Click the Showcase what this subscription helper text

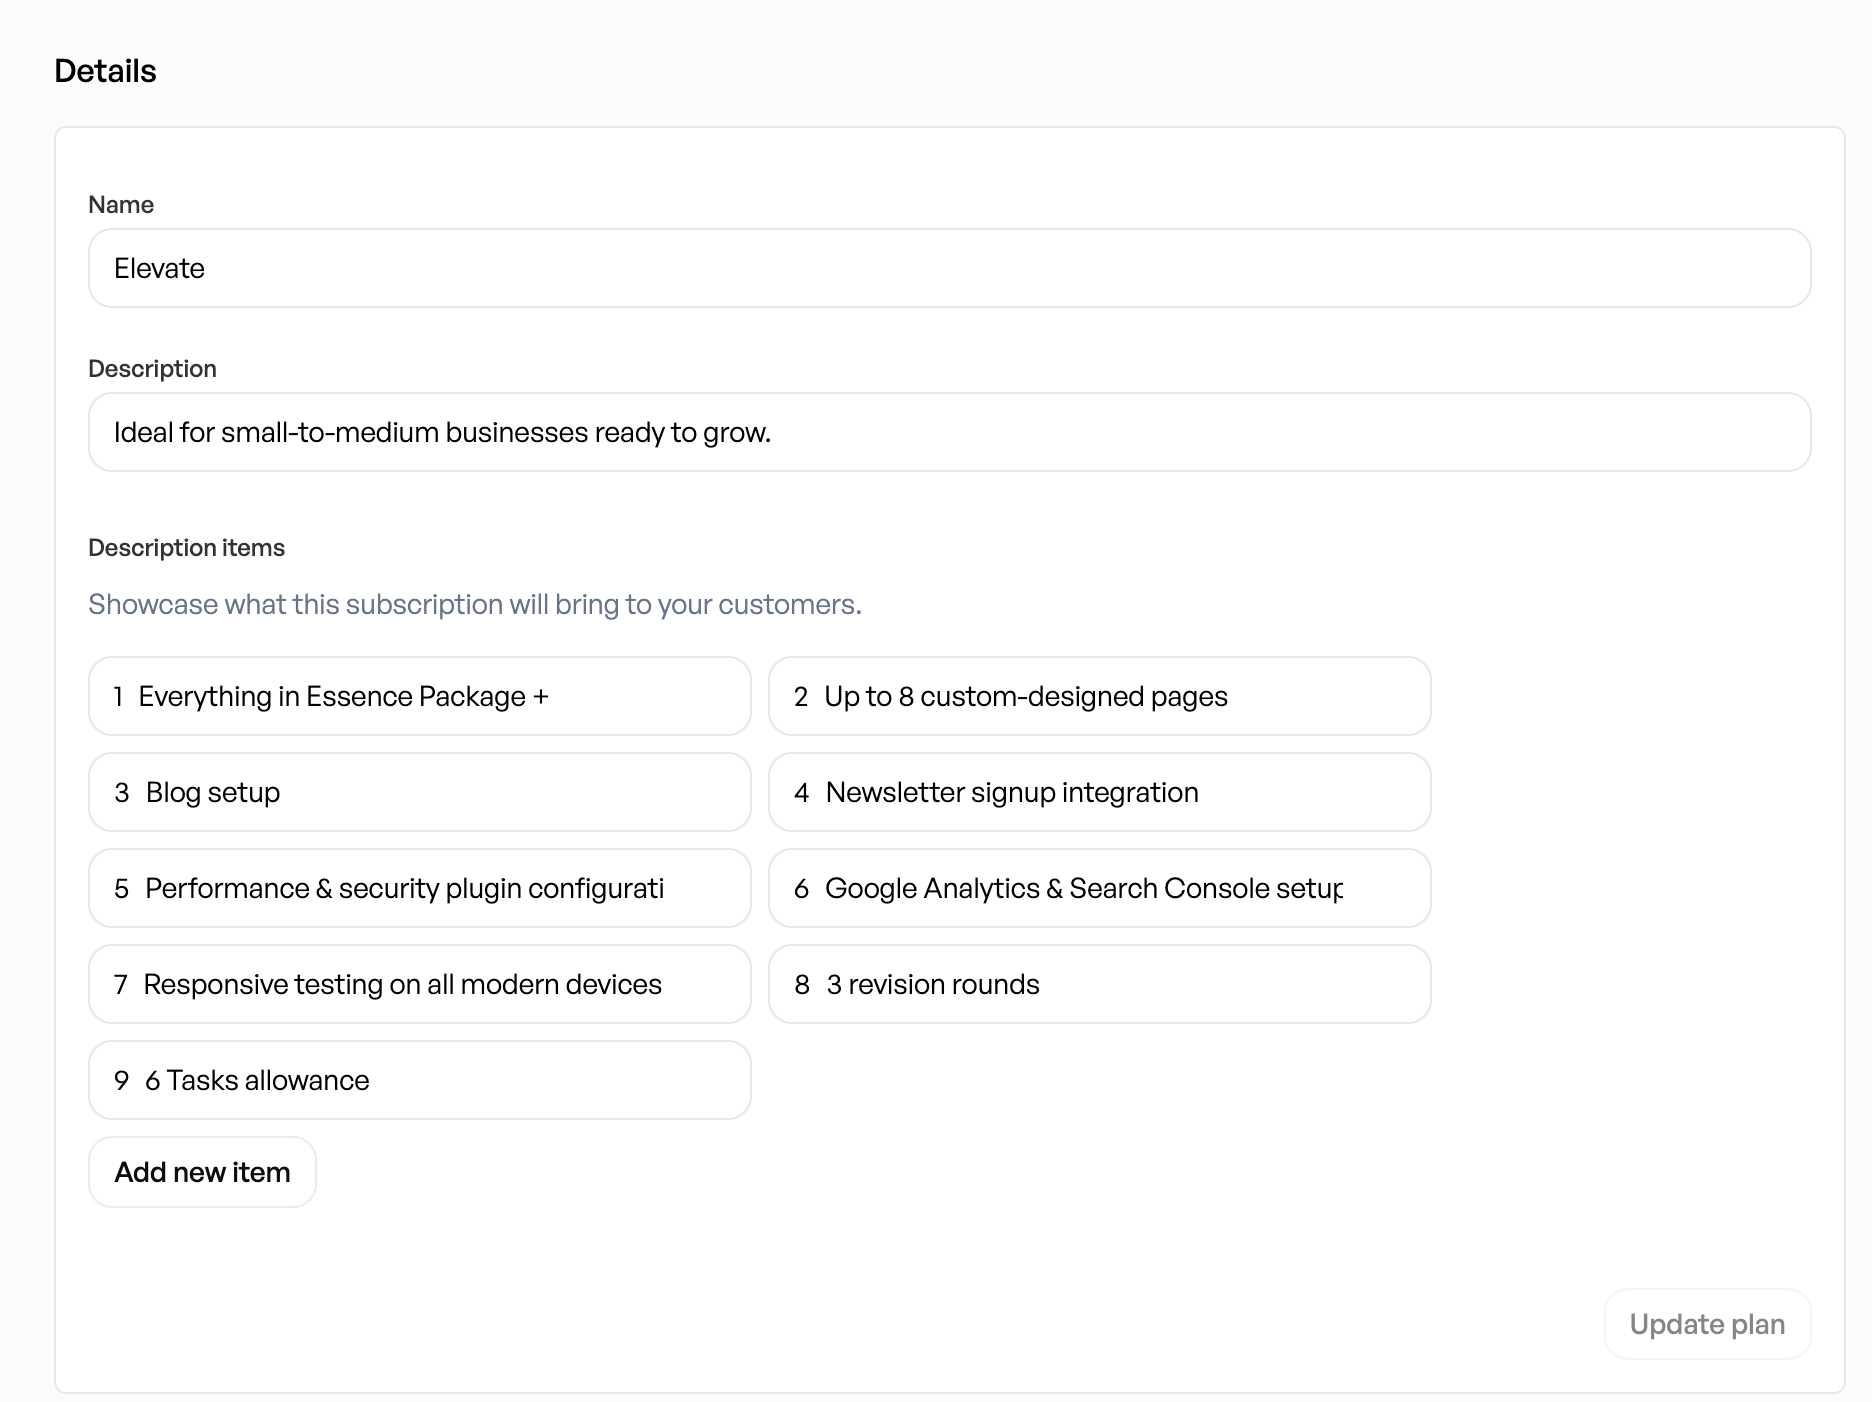(475, 604)
